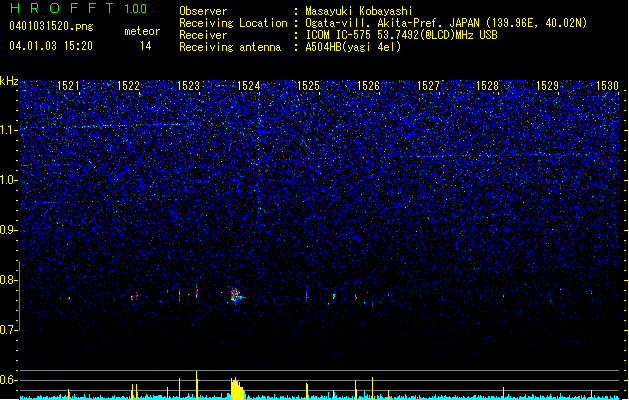Click the 0.6 kHz frequency label
The height and width of the screenshot is (400, 629).
[8, 380]
